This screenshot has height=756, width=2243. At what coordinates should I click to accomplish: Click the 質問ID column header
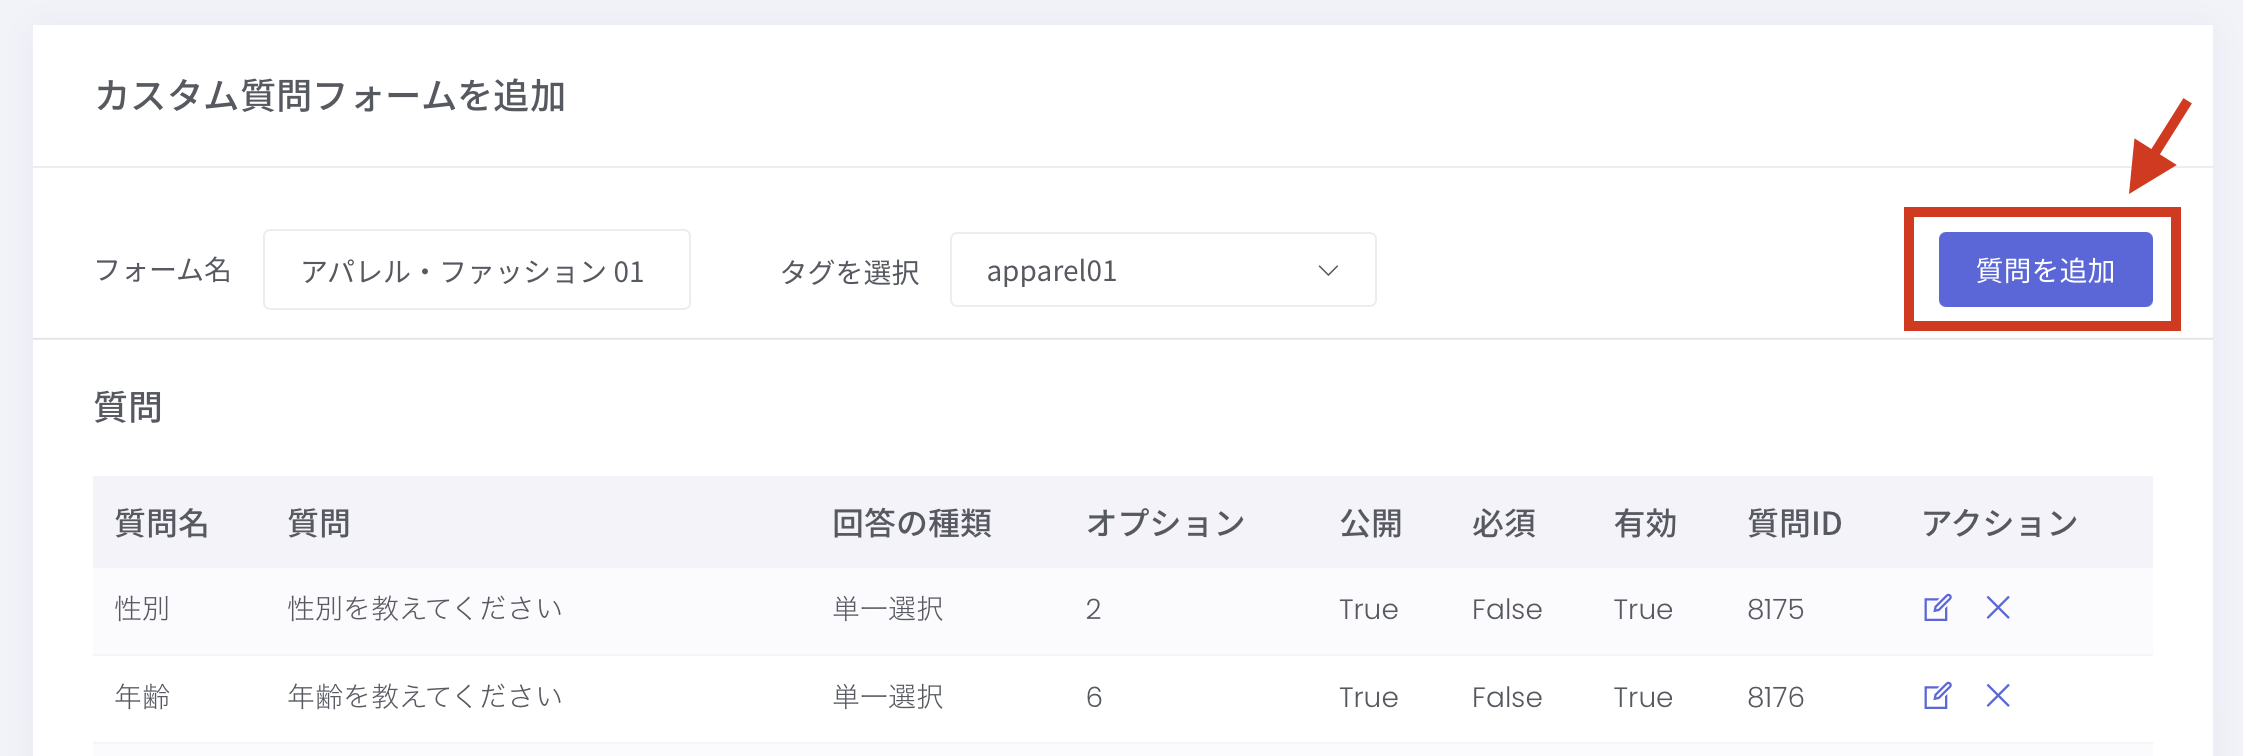point(1794,523)
